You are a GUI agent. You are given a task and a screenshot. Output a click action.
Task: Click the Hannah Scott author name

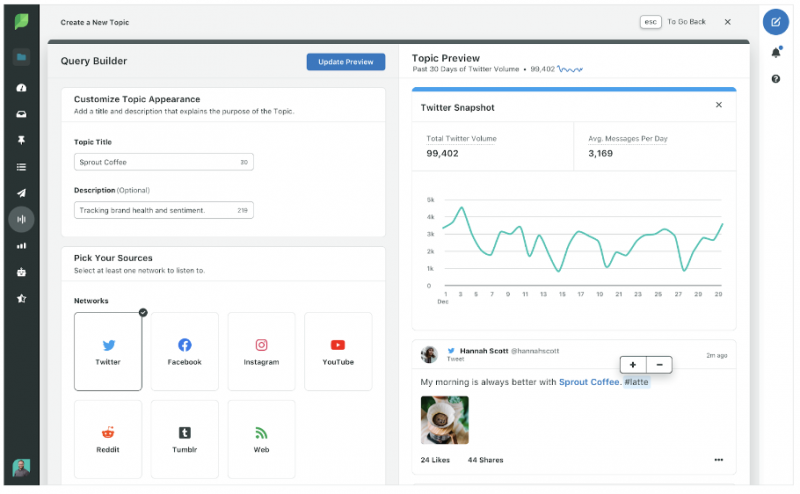pyautogui.click(x=484, y=351)
